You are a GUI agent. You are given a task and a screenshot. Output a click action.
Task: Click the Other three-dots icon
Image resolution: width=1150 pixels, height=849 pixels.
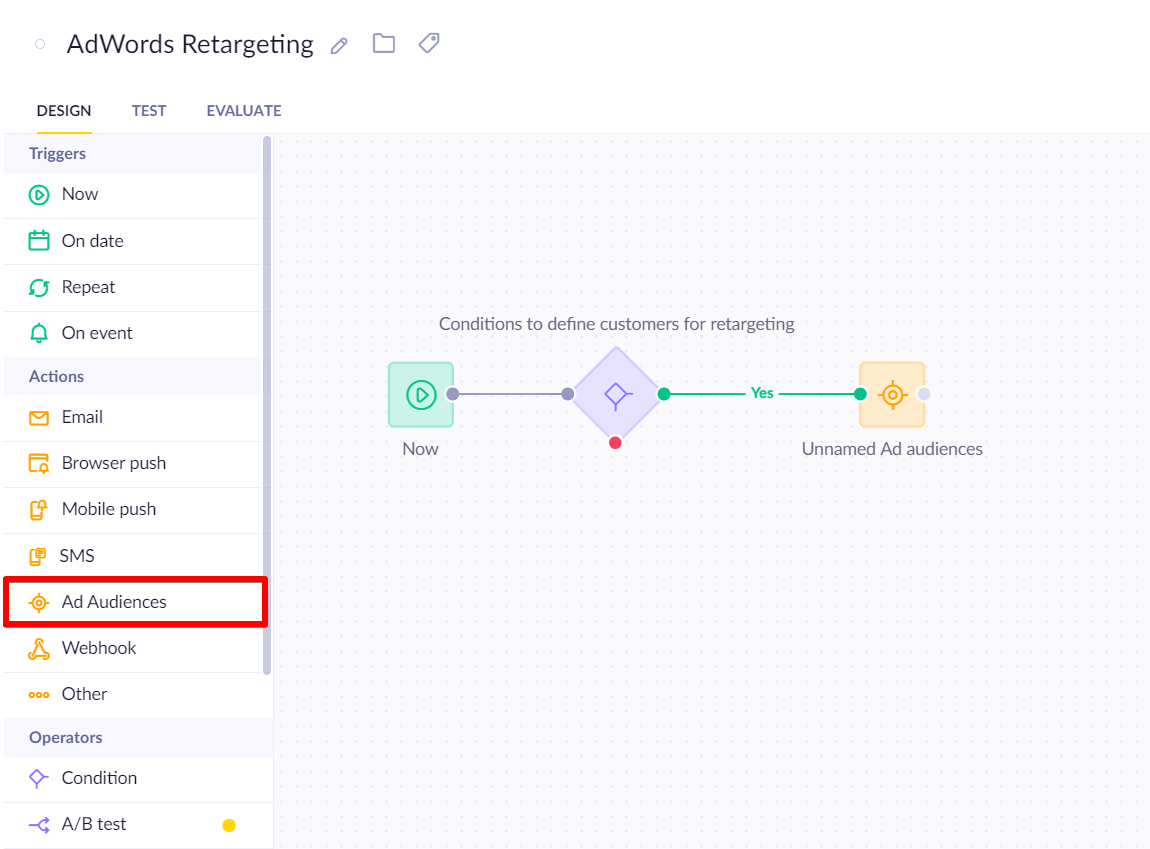39,695
